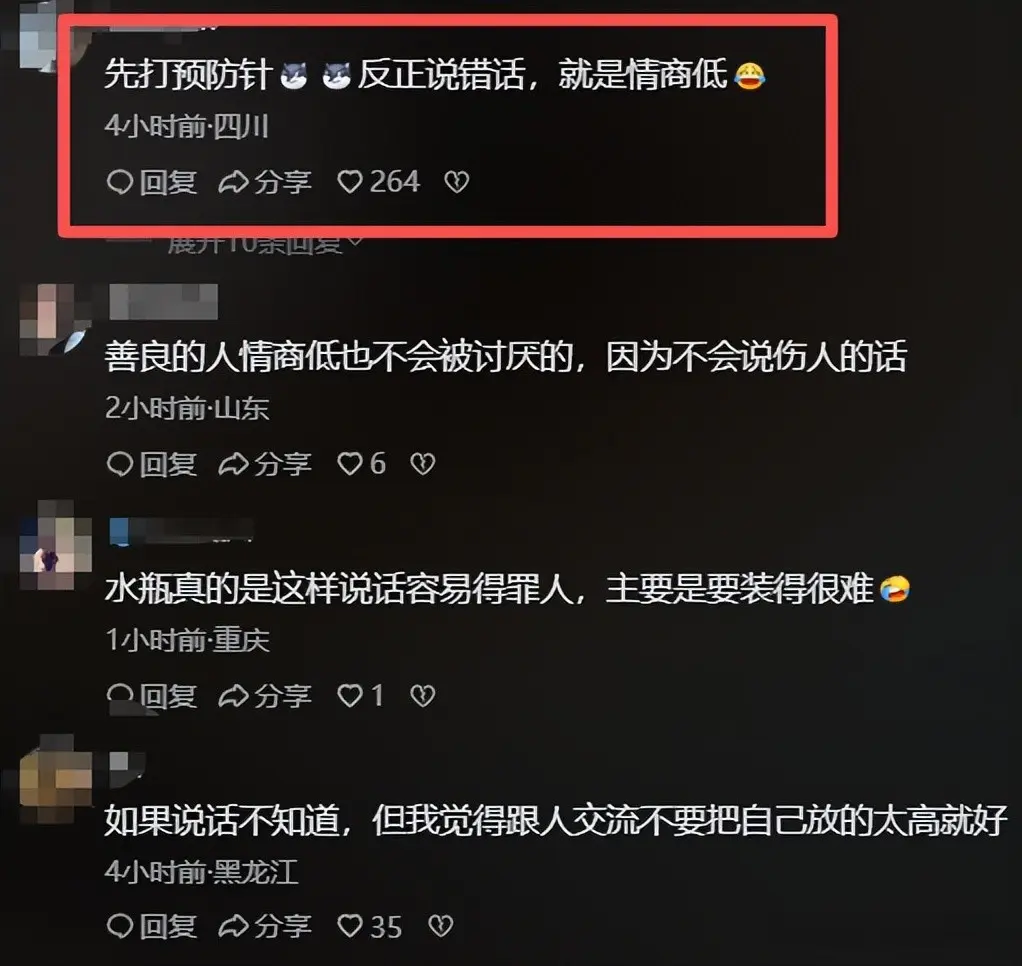Dislike the Chongqing comment via broken heart

pos(422,695)
